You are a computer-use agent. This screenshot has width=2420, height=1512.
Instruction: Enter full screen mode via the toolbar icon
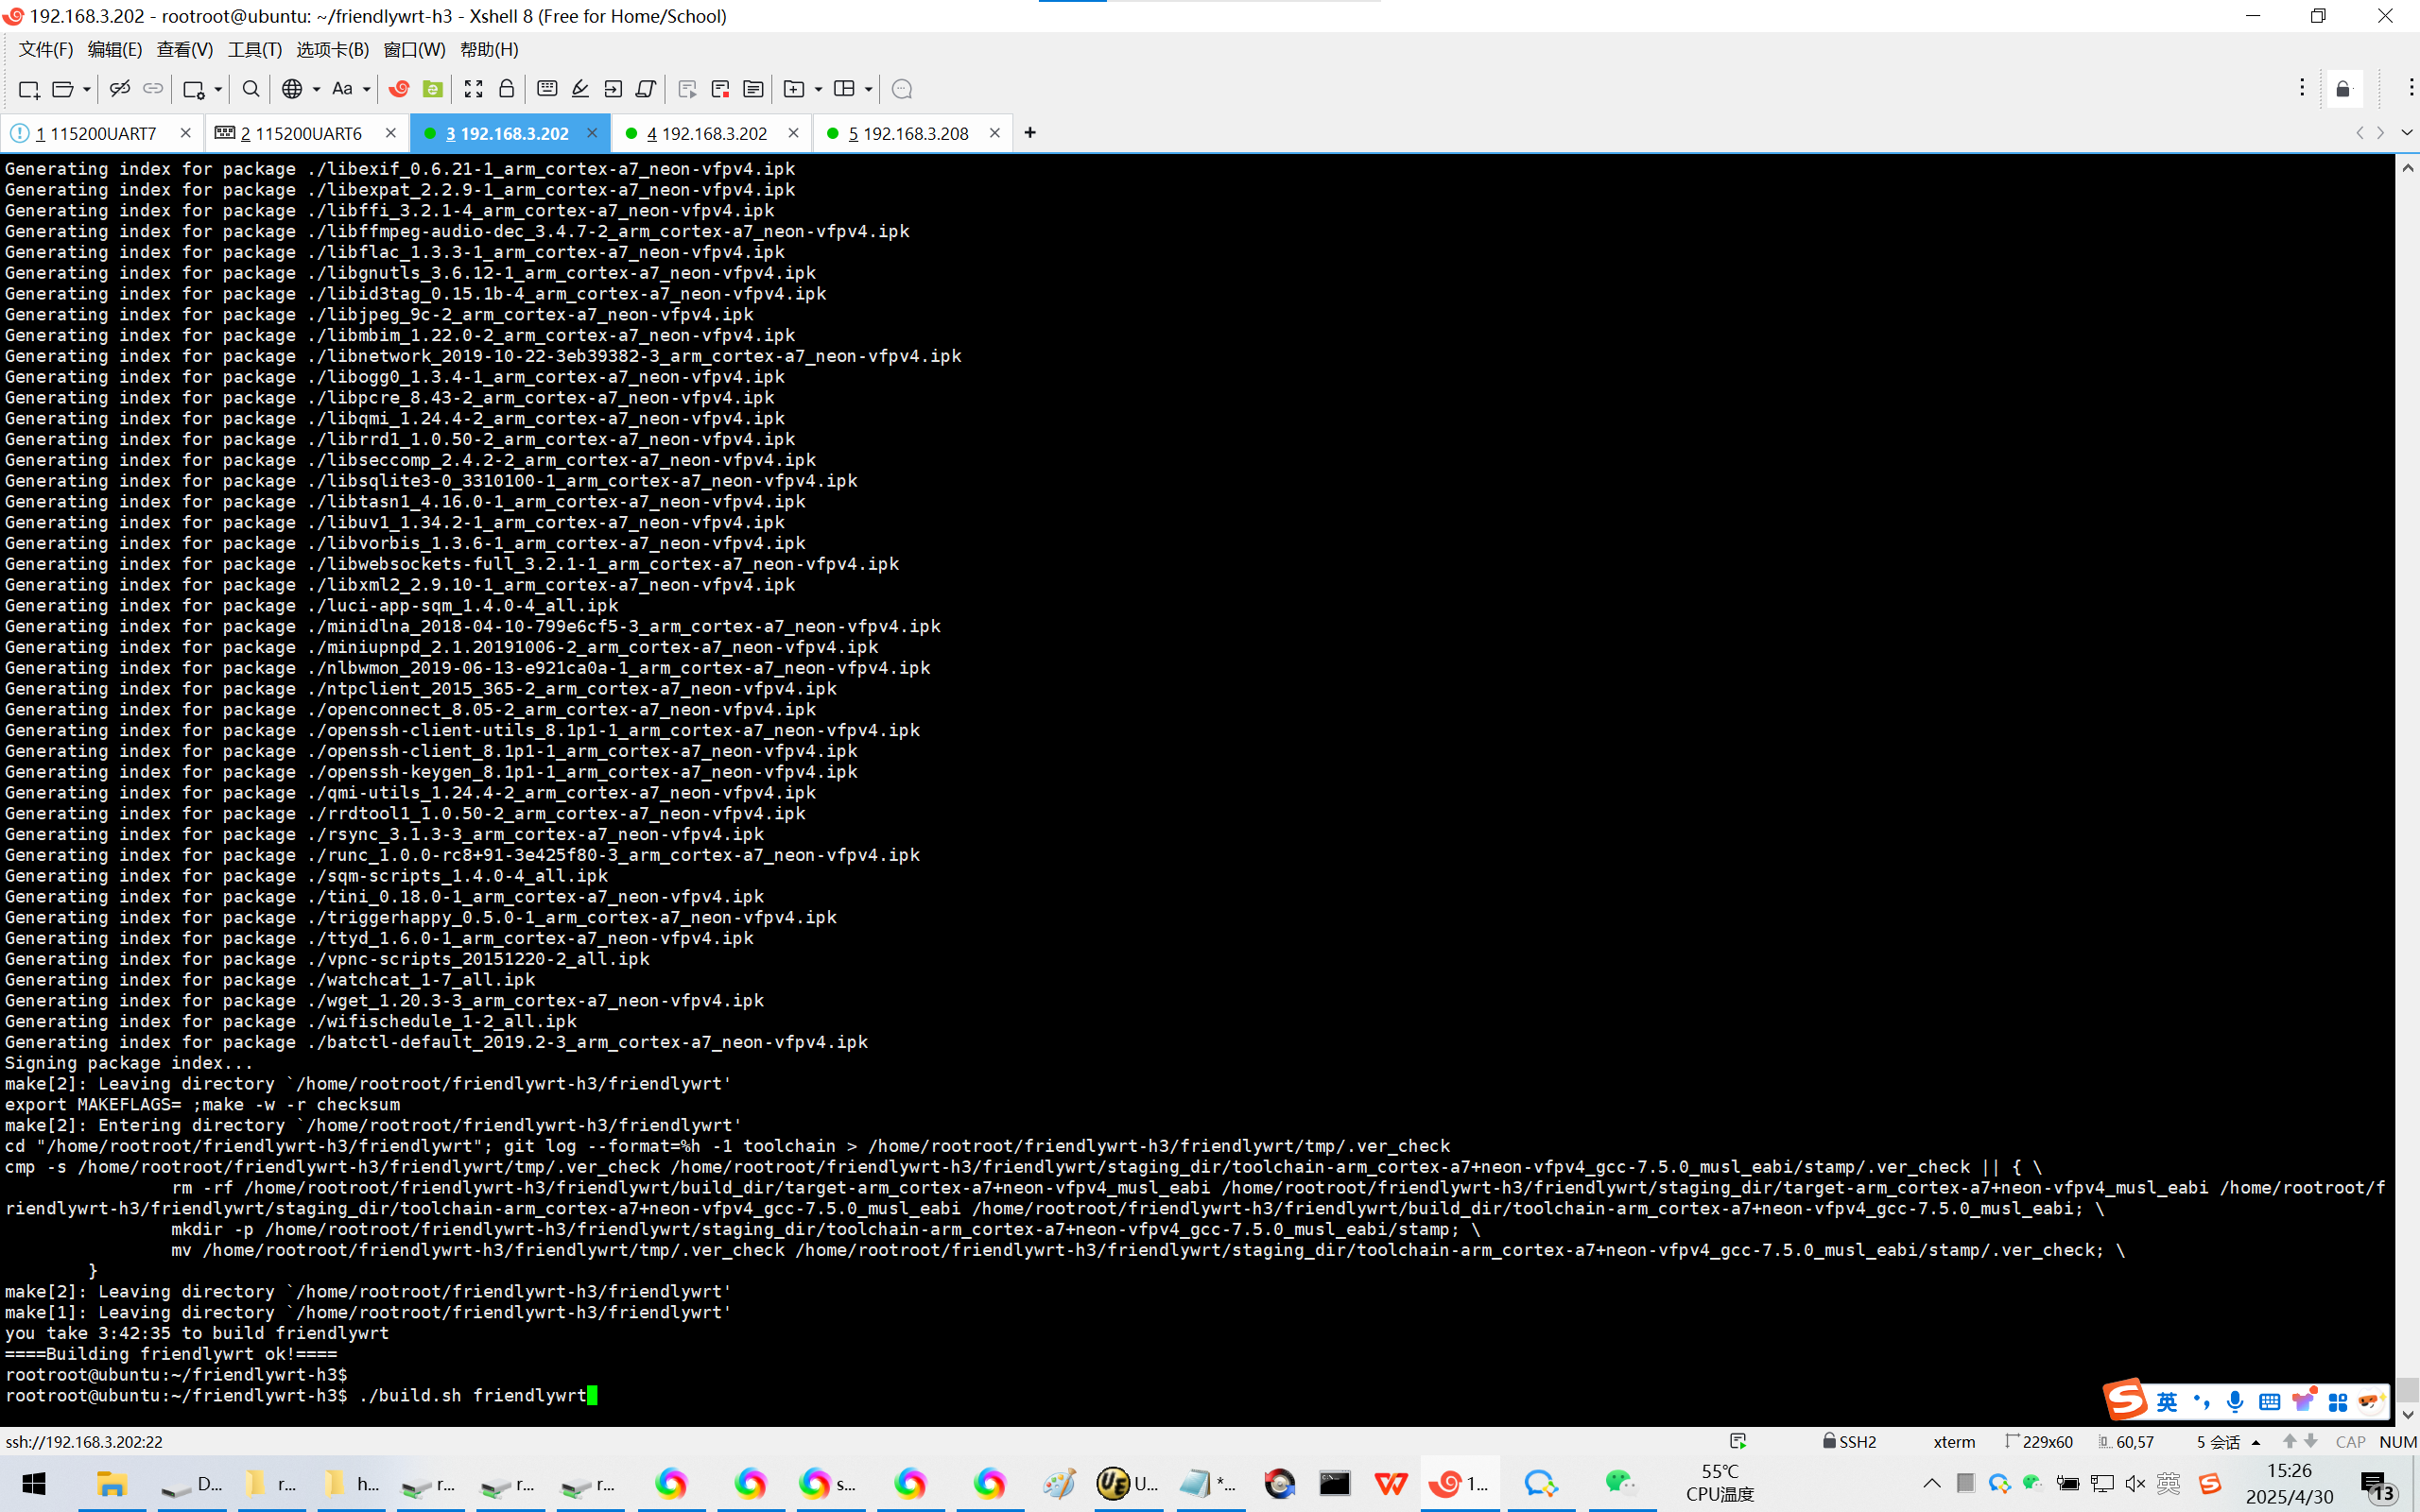[x=473, y=89]
